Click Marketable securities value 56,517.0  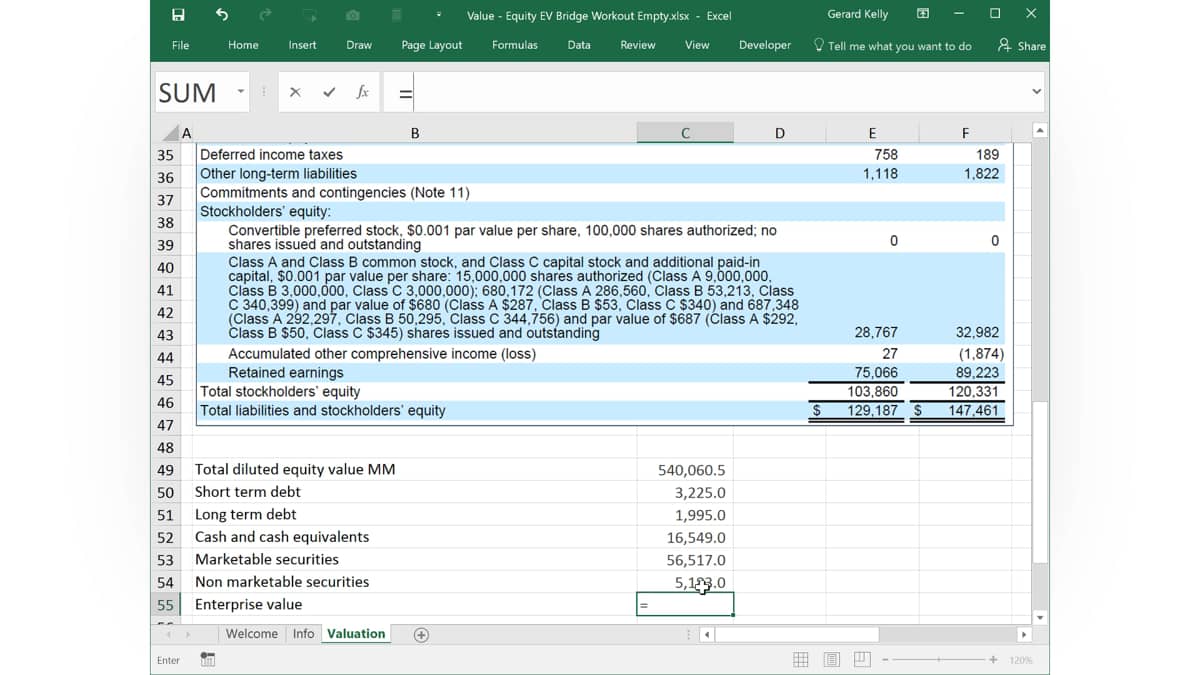click(x=685, y=560)
